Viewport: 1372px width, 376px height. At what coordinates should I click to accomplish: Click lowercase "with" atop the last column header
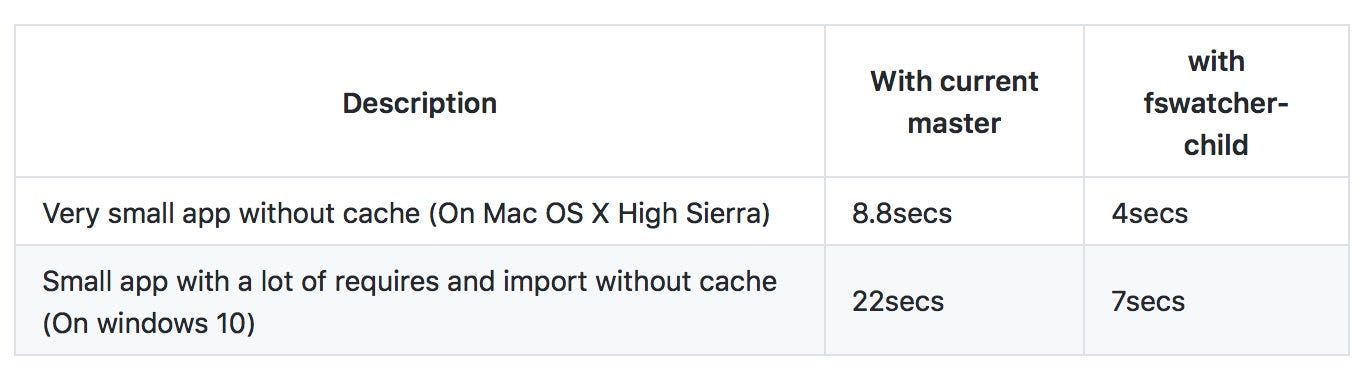pos(1216,62)
